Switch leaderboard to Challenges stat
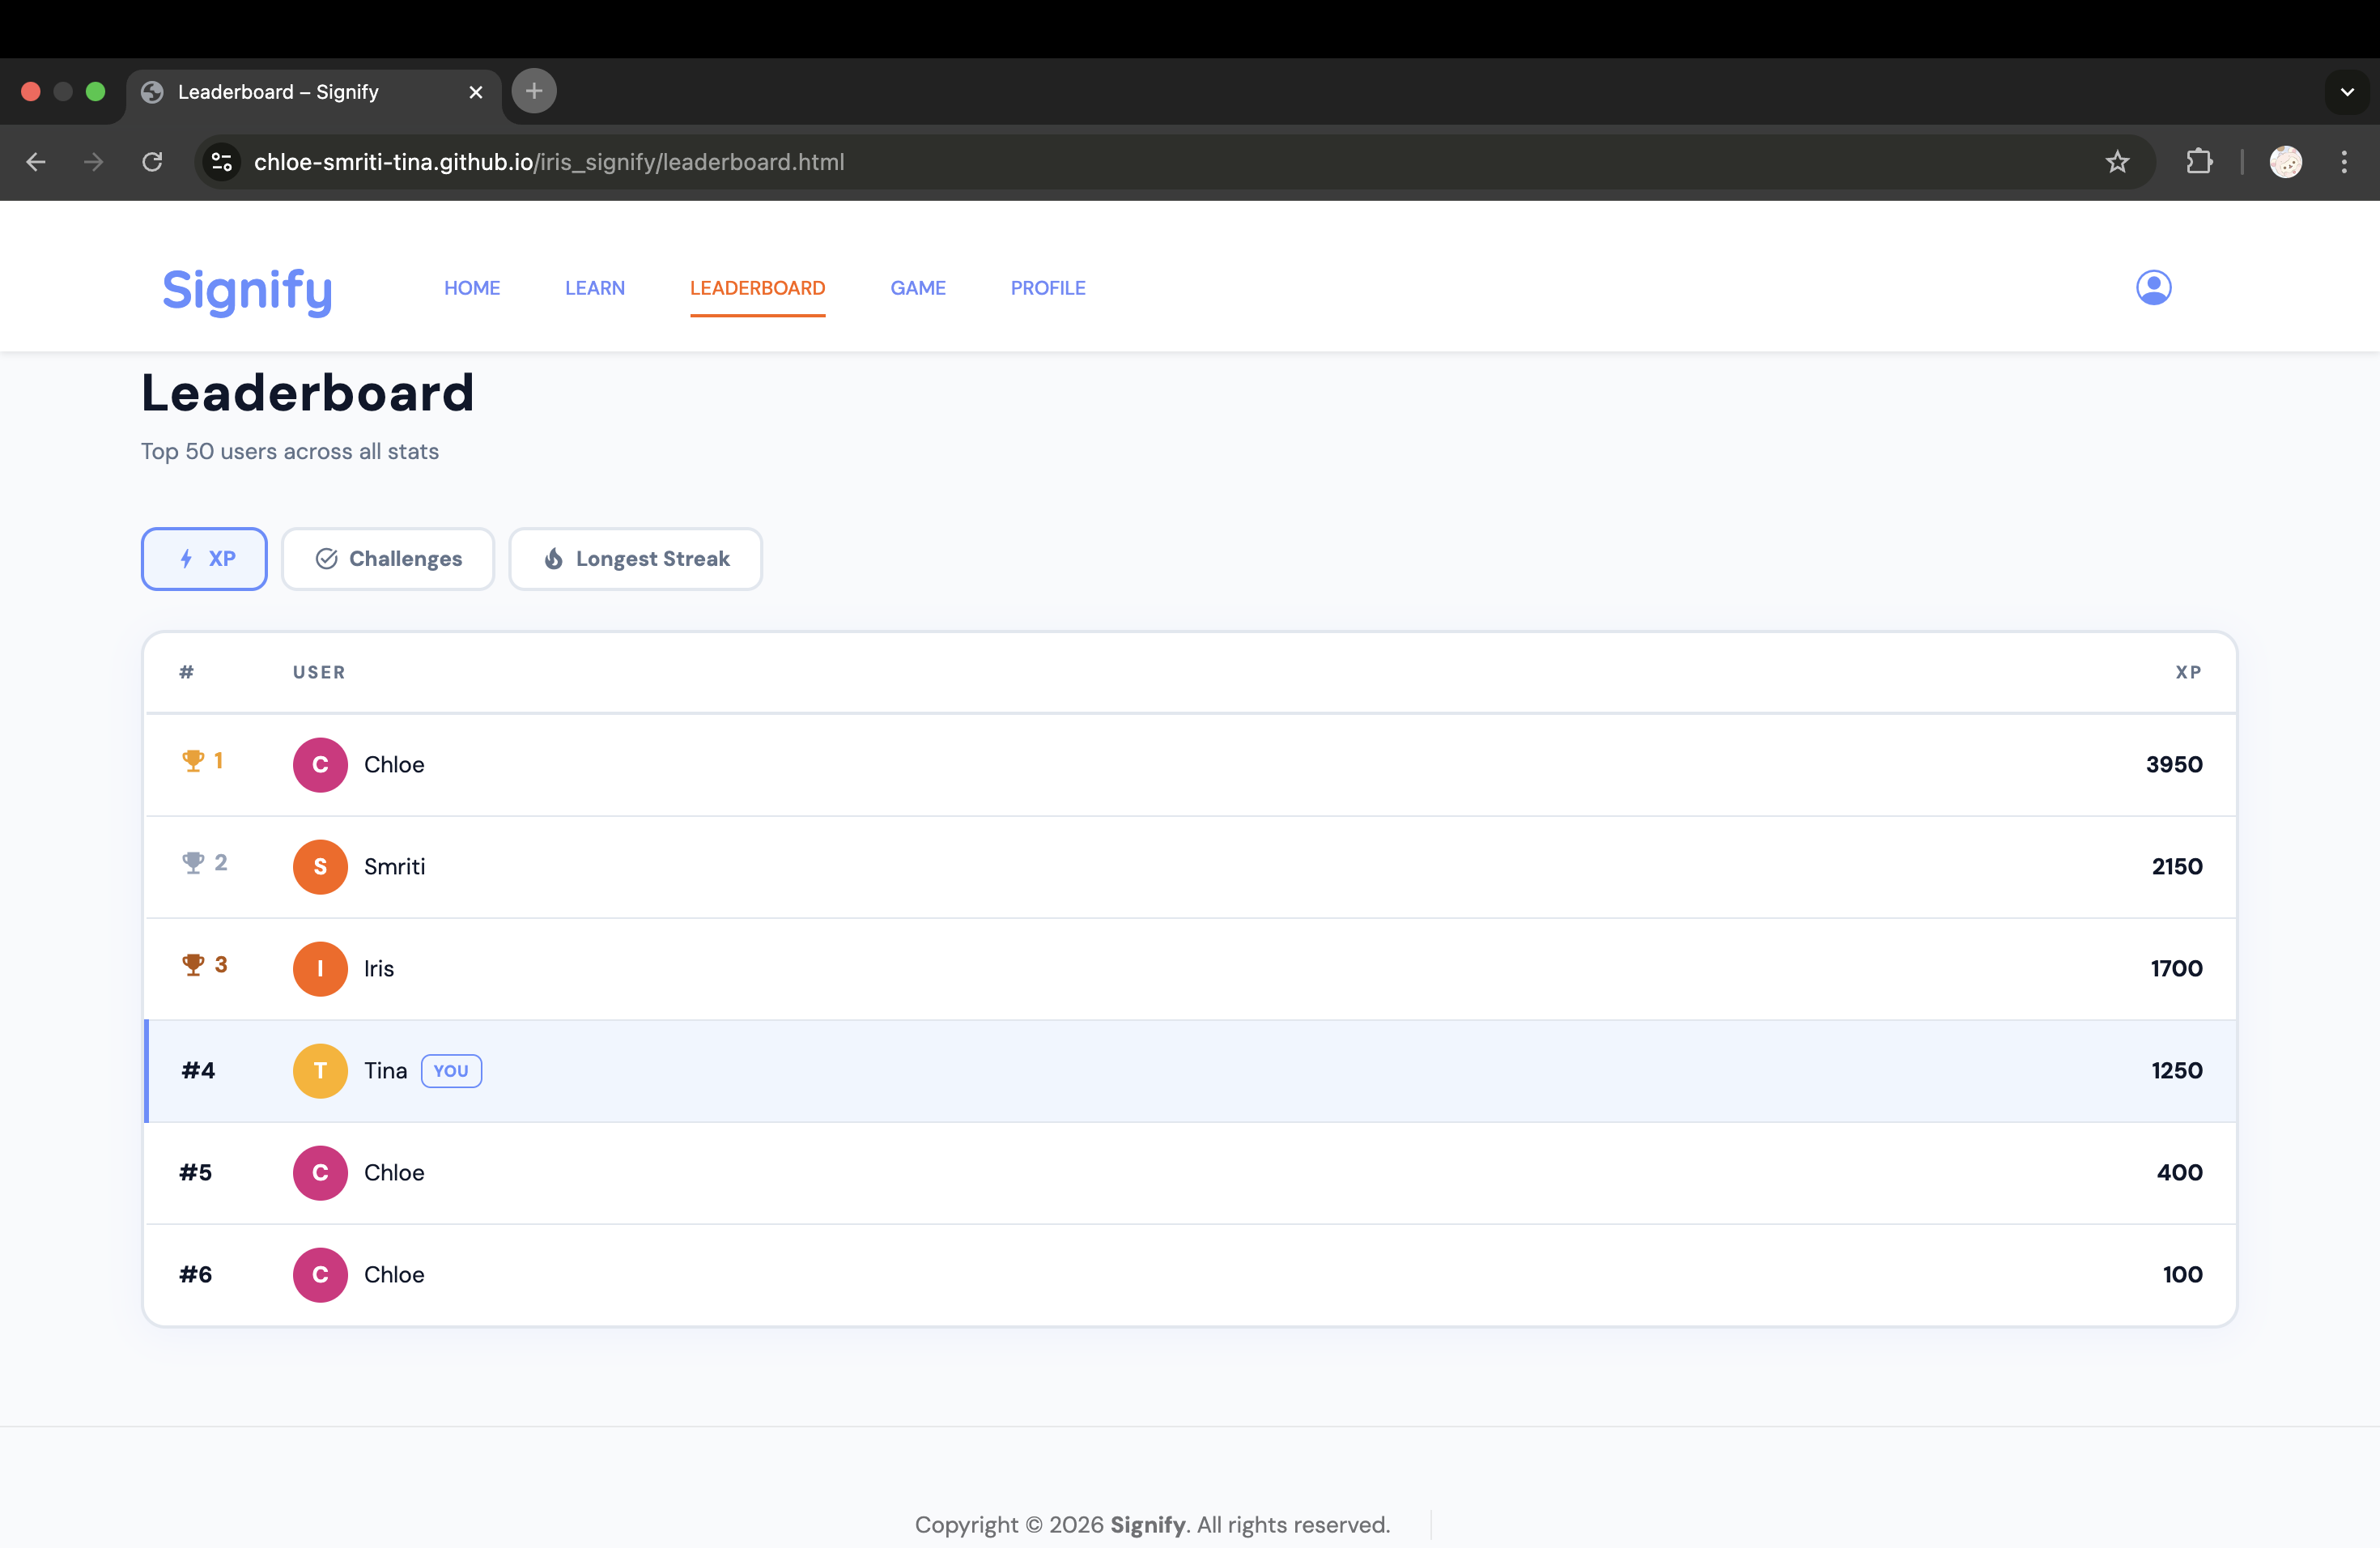 pos(388,559)
